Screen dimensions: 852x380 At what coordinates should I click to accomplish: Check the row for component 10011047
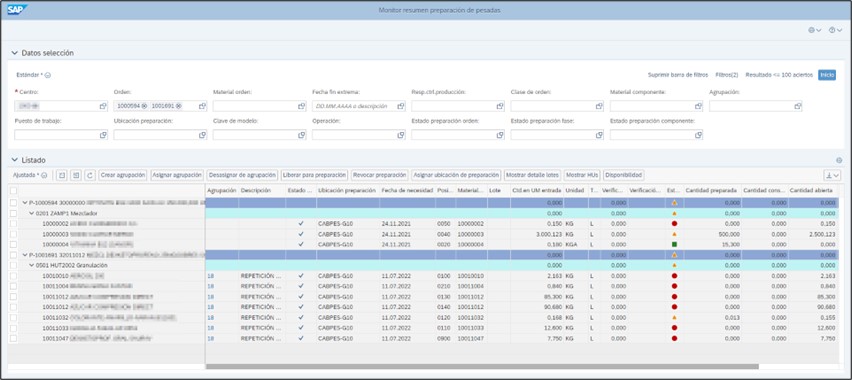[14, 338]
